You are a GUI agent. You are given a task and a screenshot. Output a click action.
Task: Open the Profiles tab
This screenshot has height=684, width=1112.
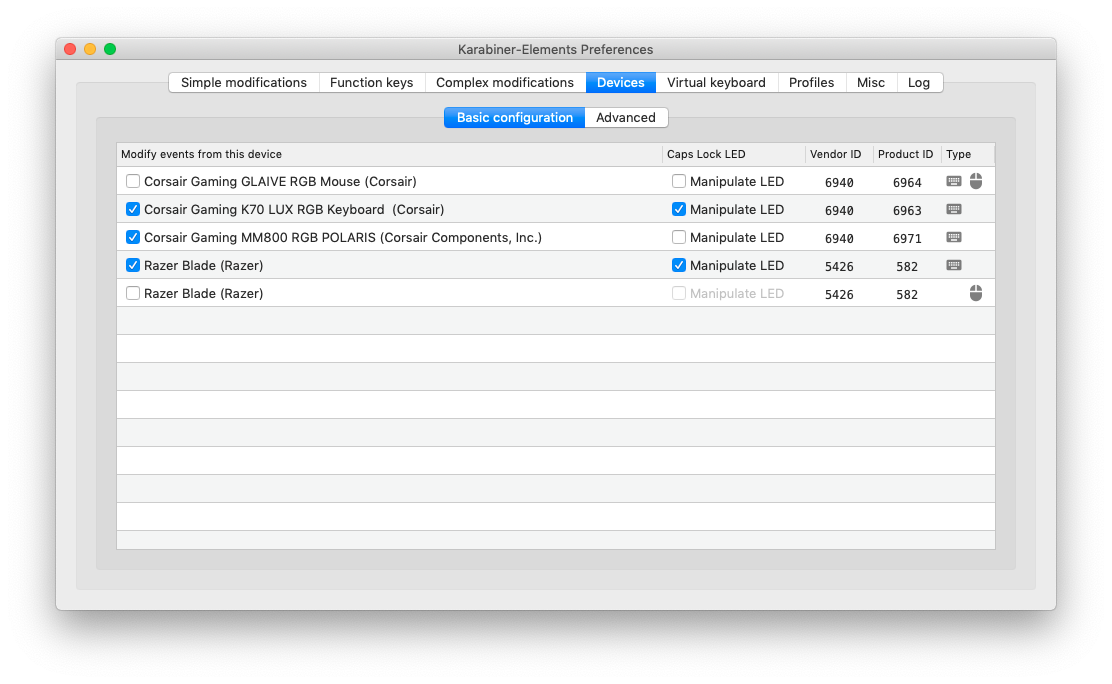click(811, 82)
